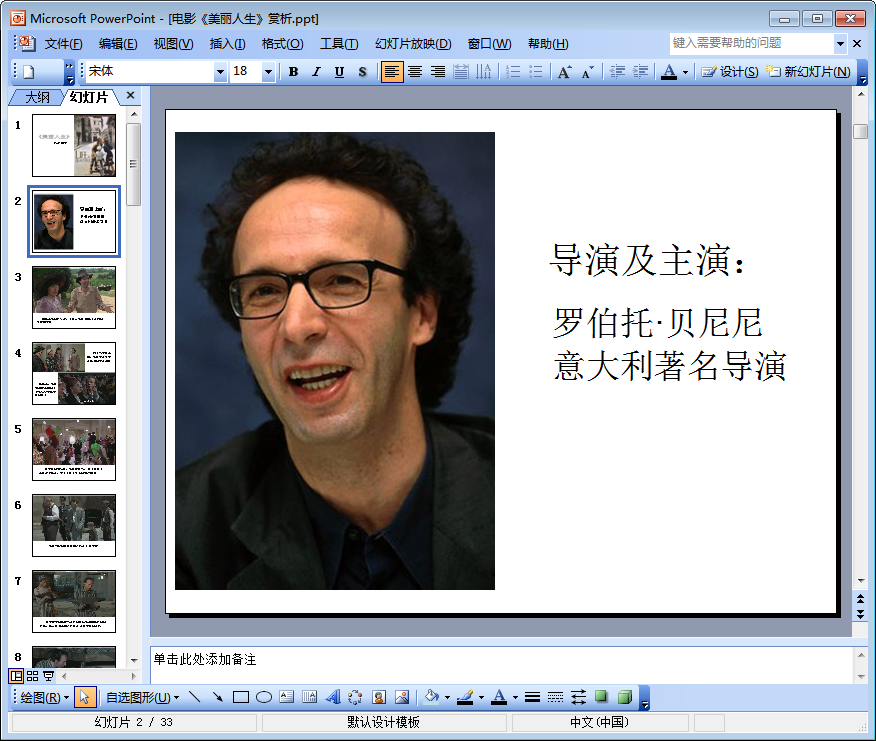The width and height of the screenshot is (876, 741).
Task: Click the Increase Indent icon
Action: [x=640, y=72]
